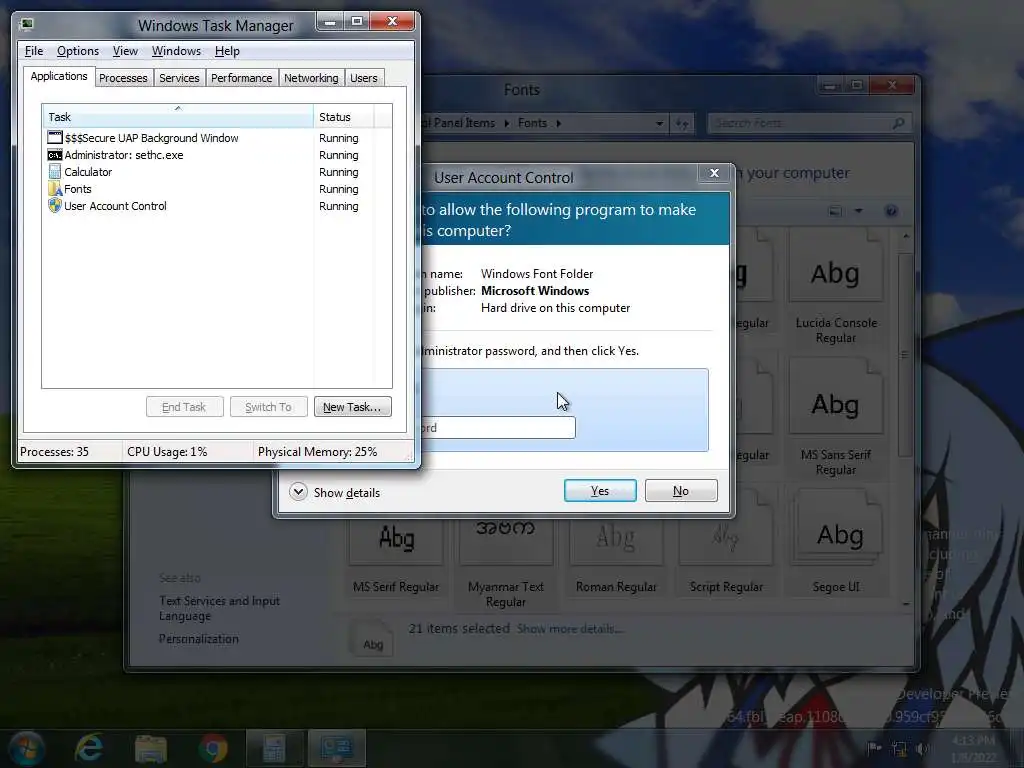Click the network icon in system tray
Viewport: 1024px width, 768px height.
pos(899,748)
